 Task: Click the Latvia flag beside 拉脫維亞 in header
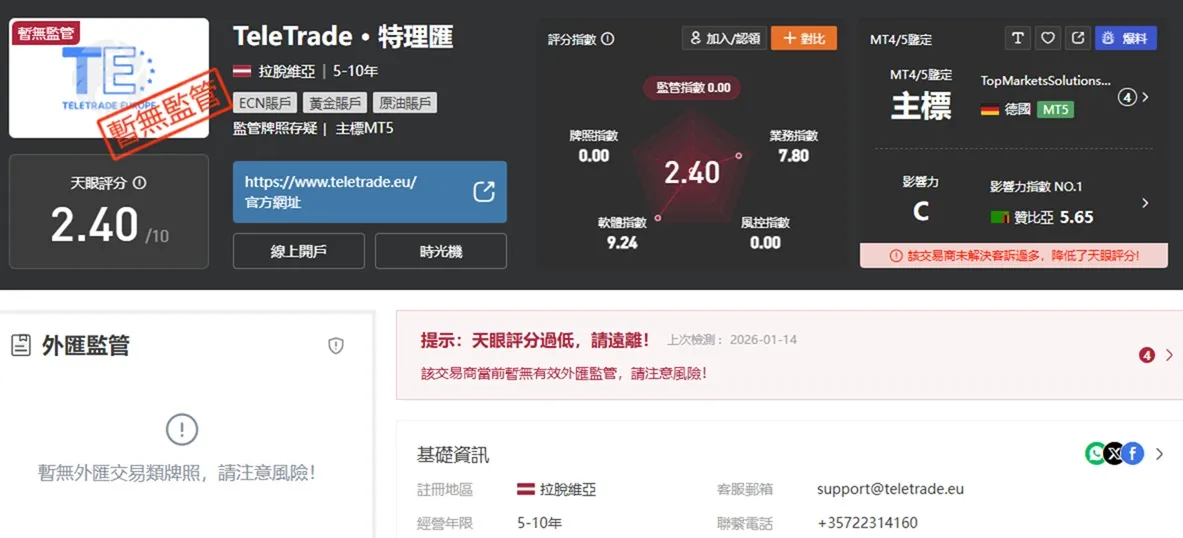pyautogui.click(x=242, y=72)
